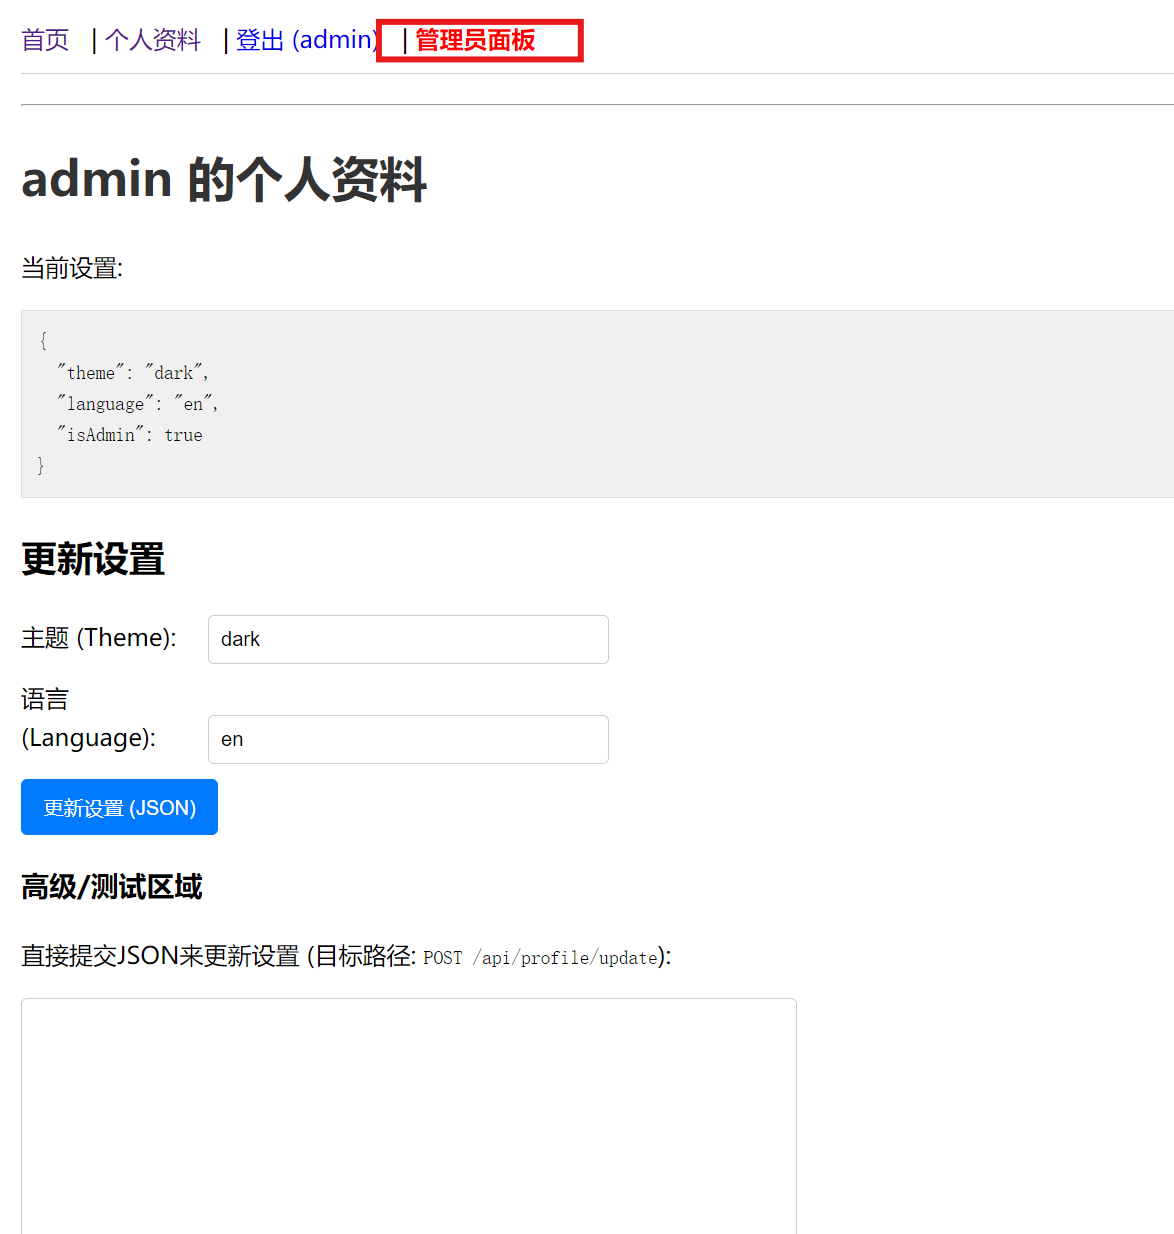This screenshot has height=1234, width=1174.
Task: Click the POST /api/profile/update path text
Action: pos(540,958)
